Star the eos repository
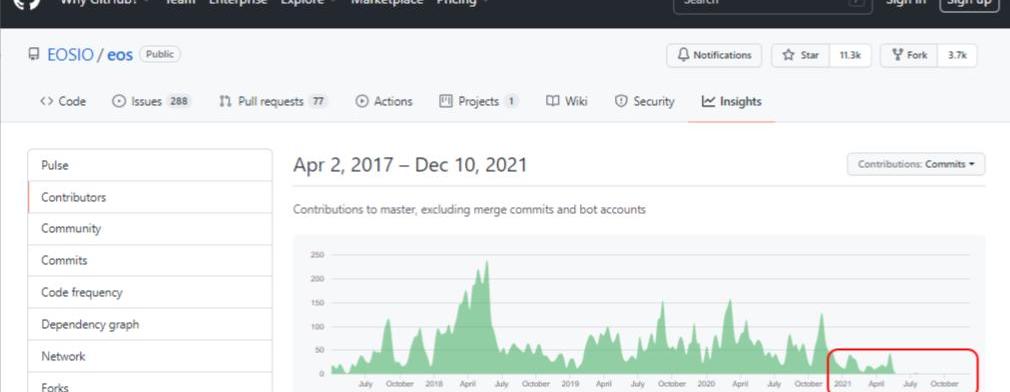The height and width of the screenshot is (392, 1010). [801, 55]
